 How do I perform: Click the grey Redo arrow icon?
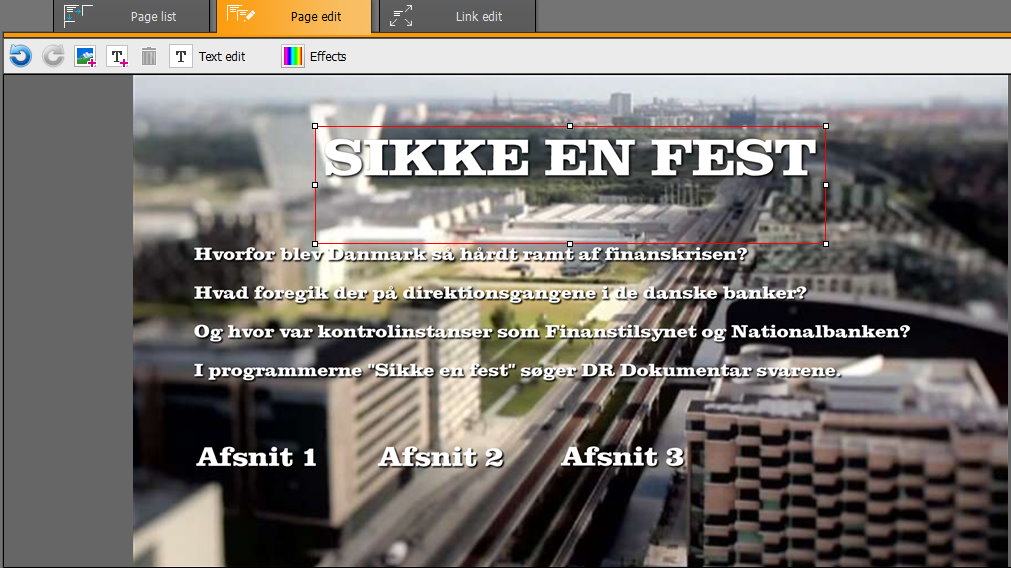[x=54, y=56]
